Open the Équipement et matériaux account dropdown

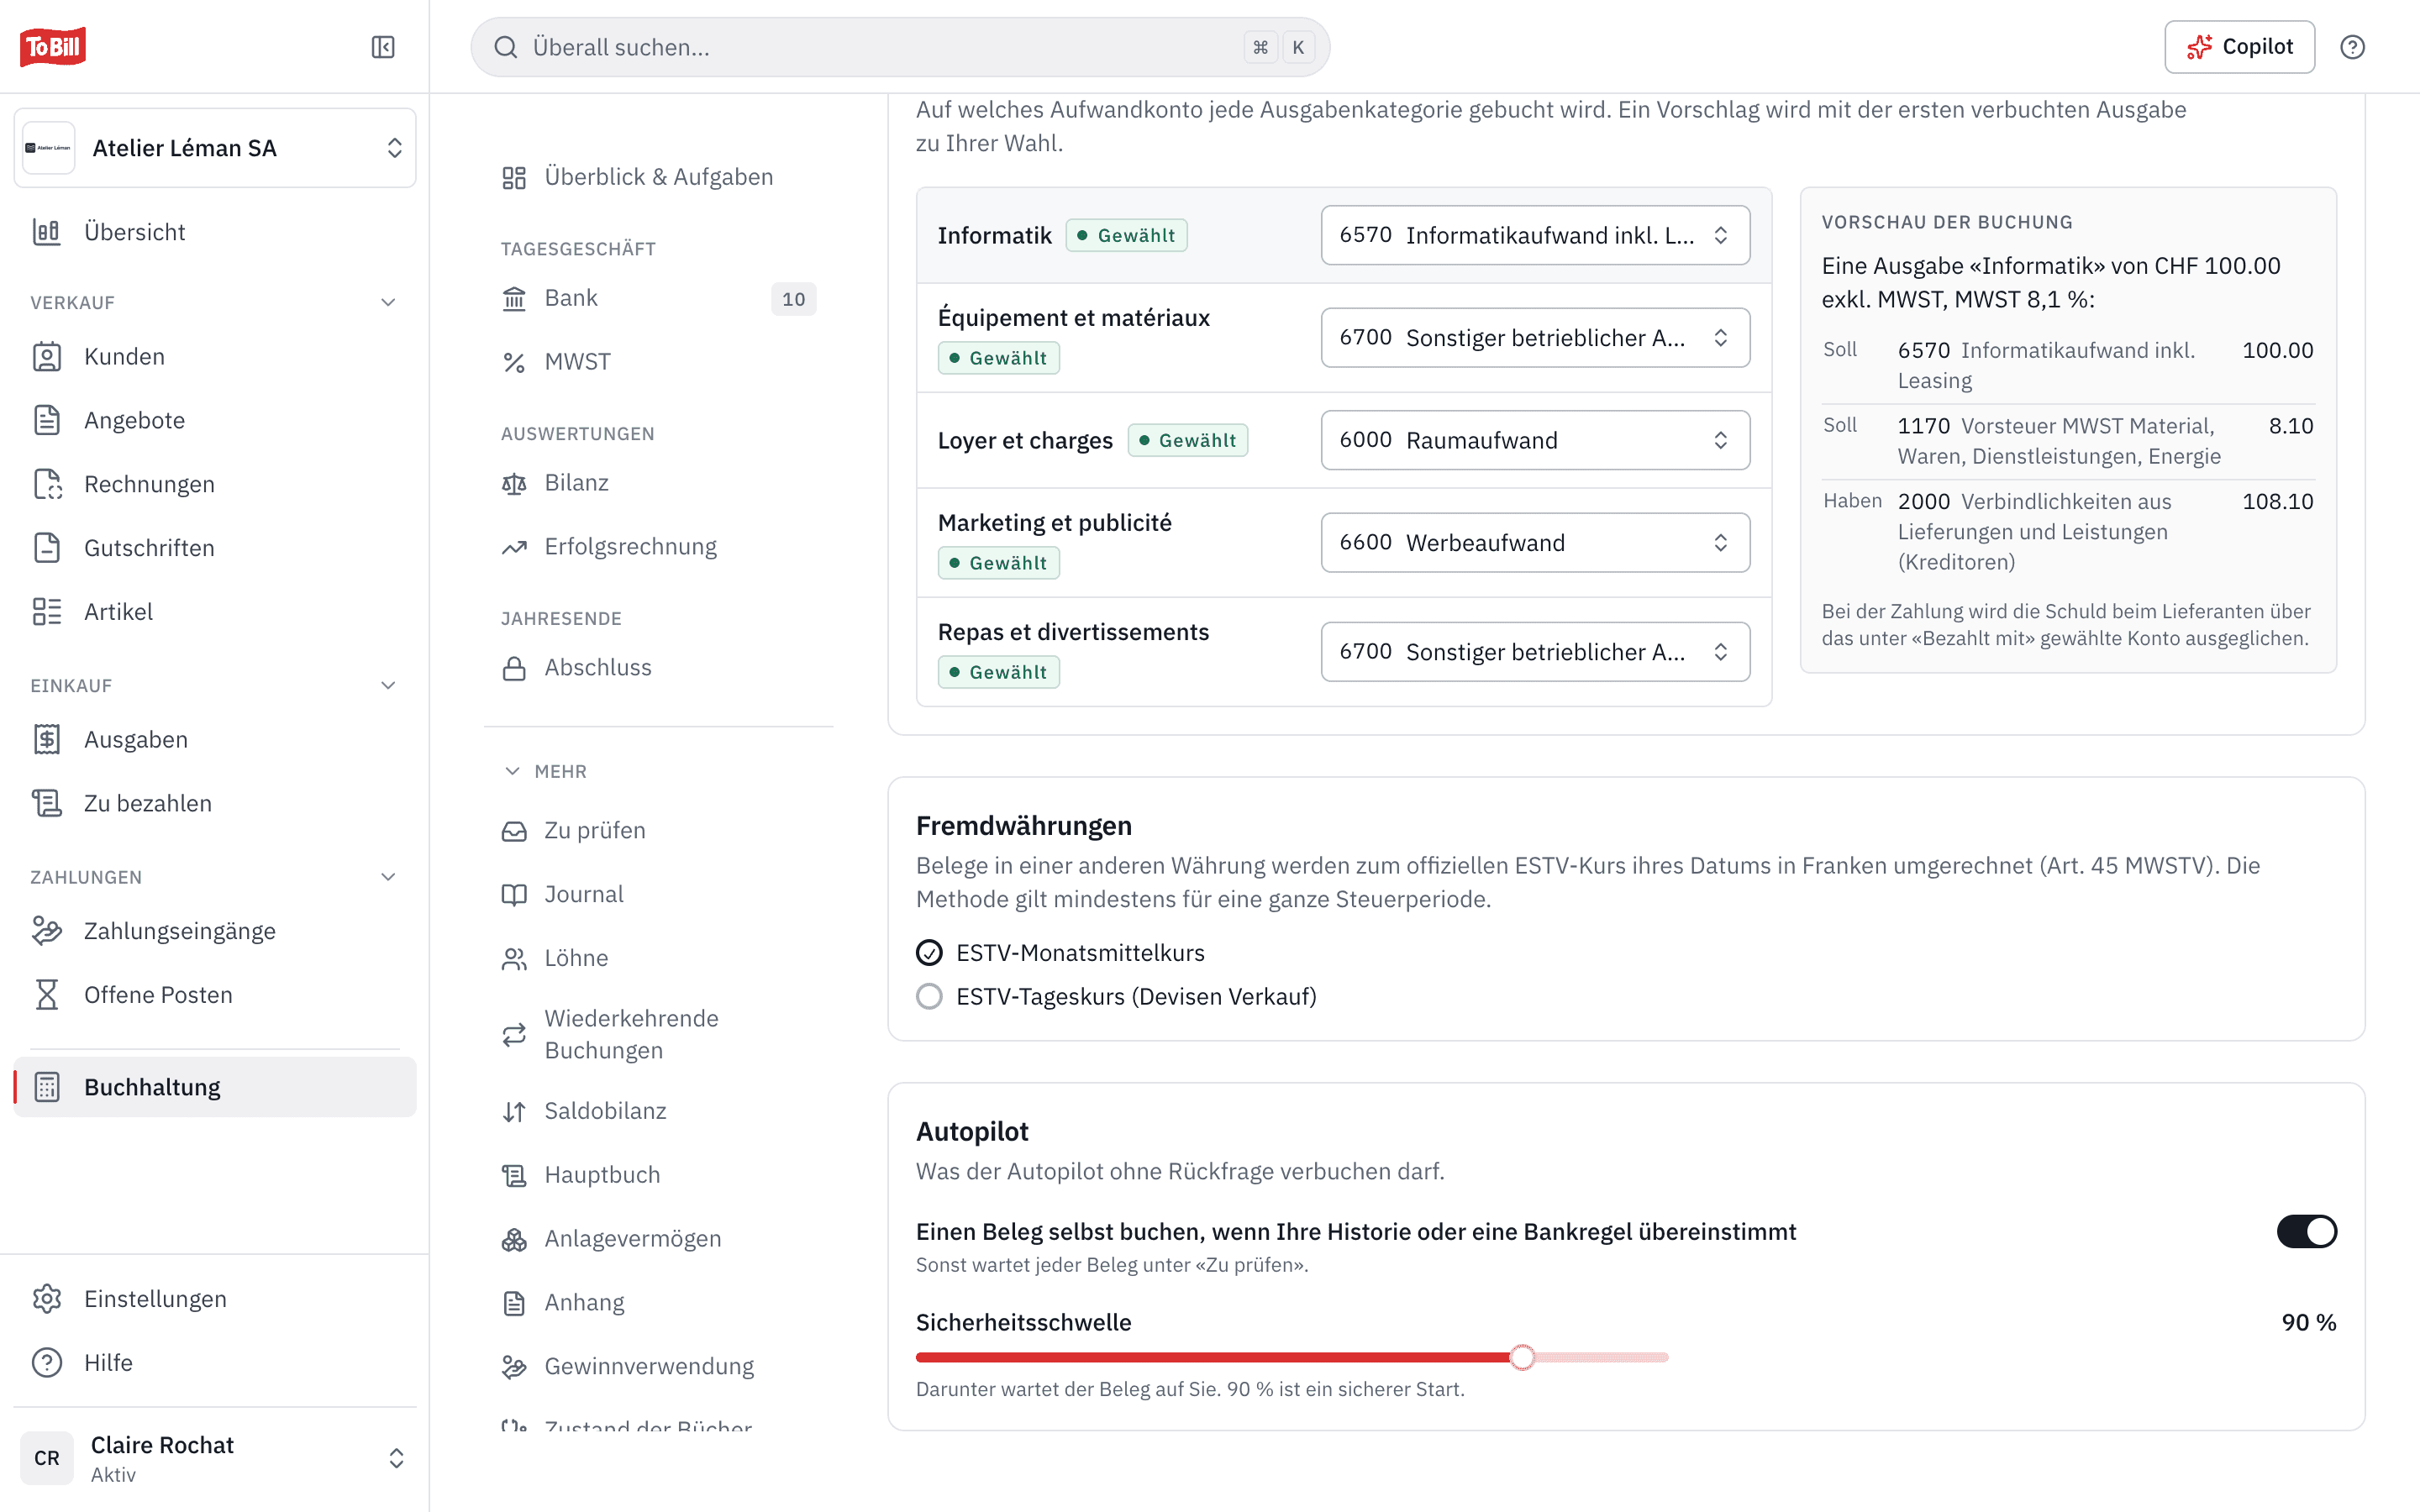click(x=1535, y=338)
